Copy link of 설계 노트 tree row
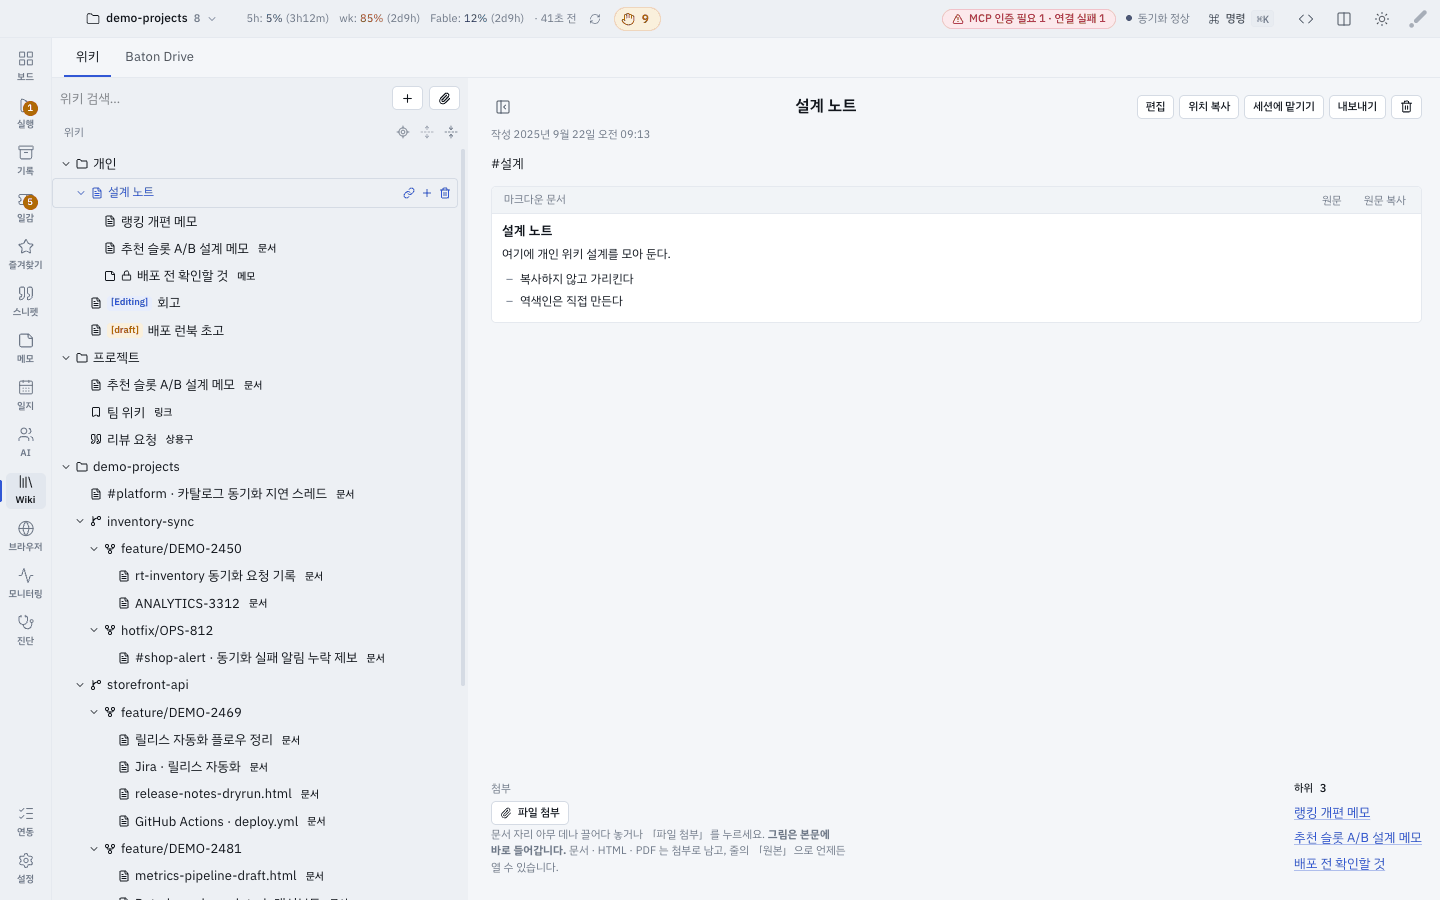This screenshot has height=900, width=1440. 409,193
